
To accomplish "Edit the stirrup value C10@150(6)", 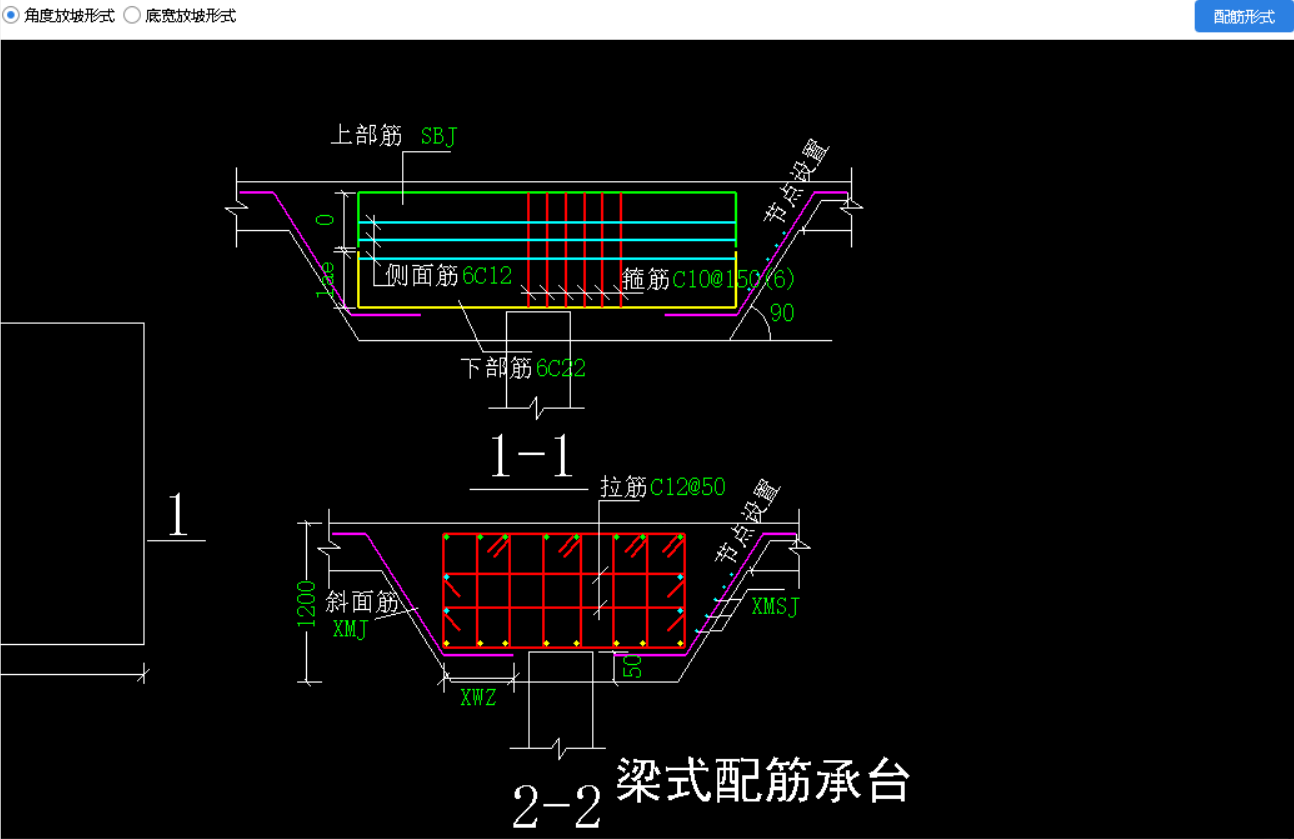I will 734,279.
